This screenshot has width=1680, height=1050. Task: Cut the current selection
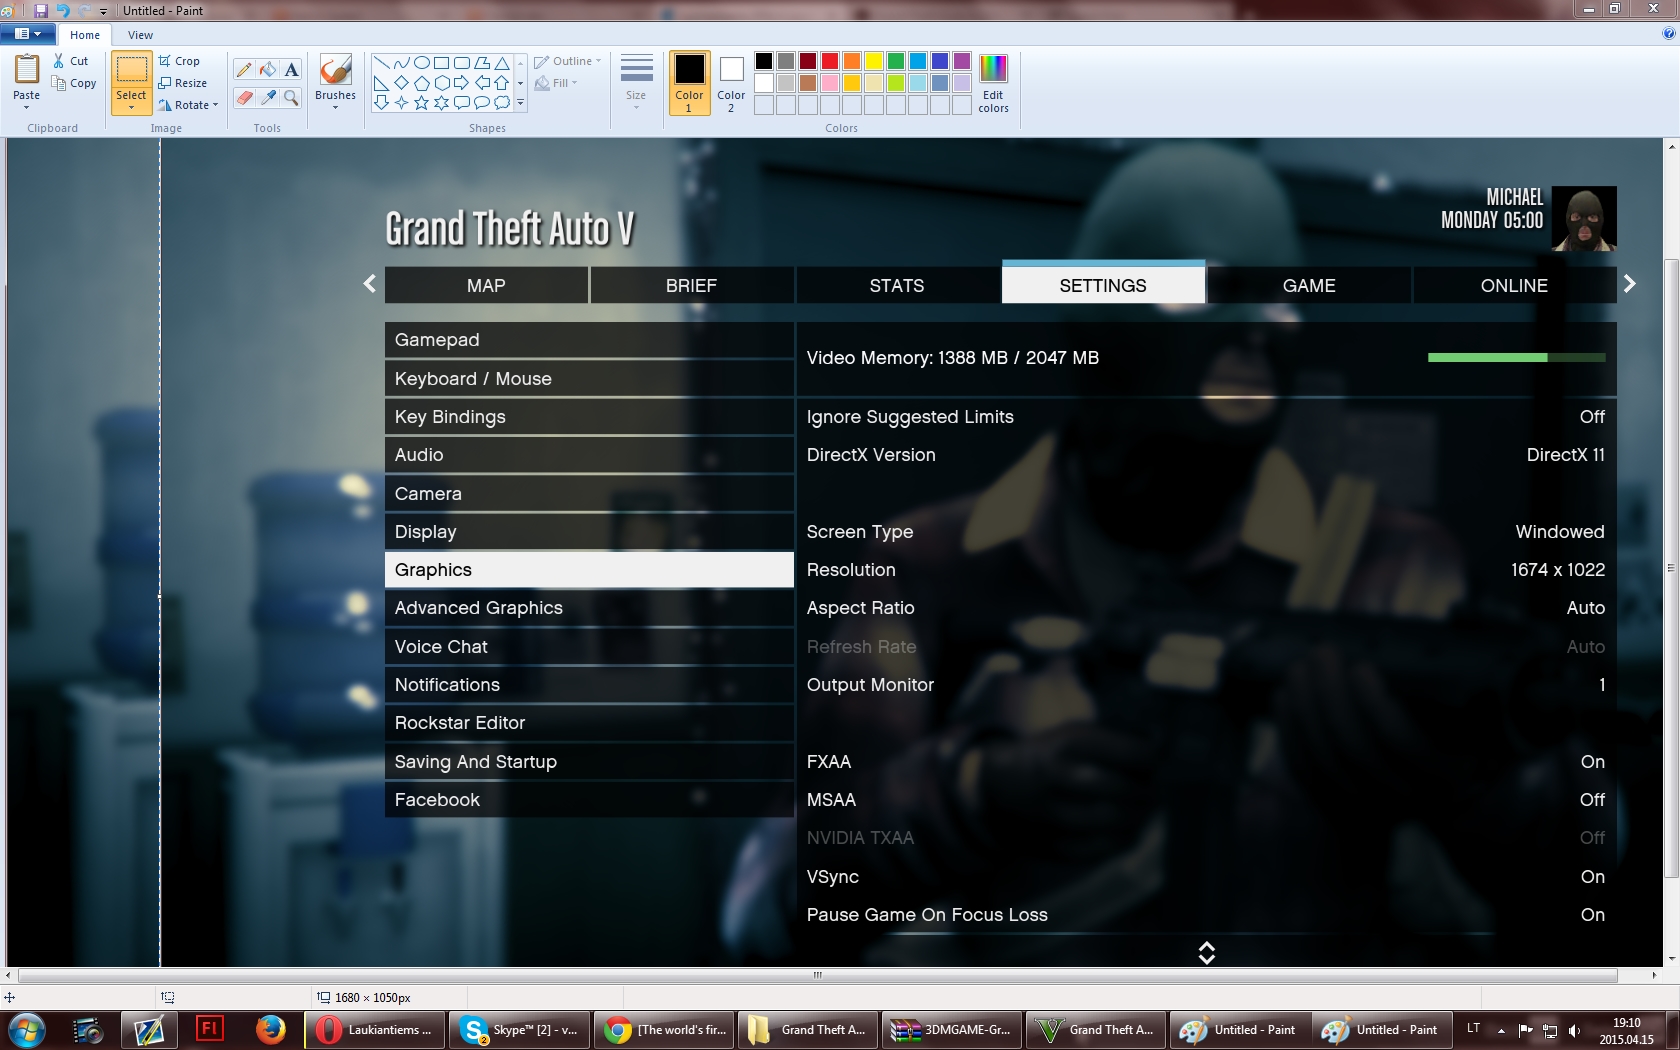pyautogui.click(x=72, y=61)
